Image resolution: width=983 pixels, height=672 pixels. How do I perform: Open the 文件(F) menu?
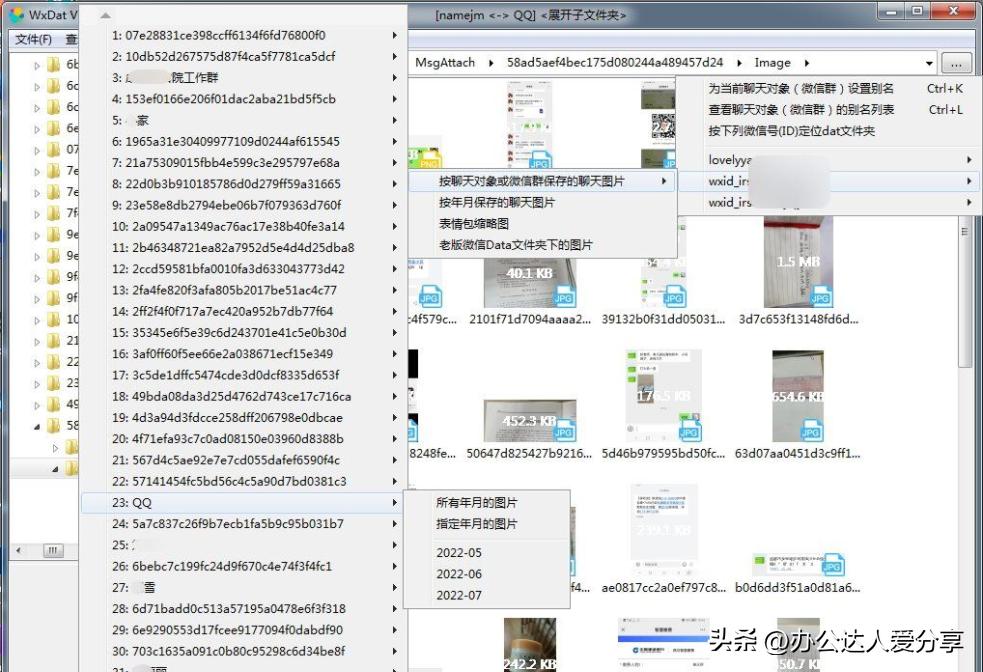[35, 38]
